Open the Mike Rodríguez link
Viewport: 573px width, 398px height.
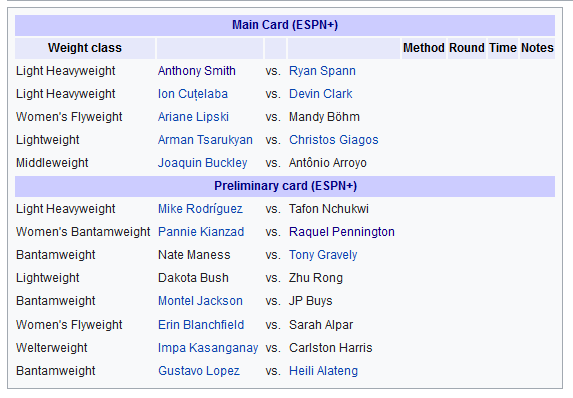click(x=200, y=209)
